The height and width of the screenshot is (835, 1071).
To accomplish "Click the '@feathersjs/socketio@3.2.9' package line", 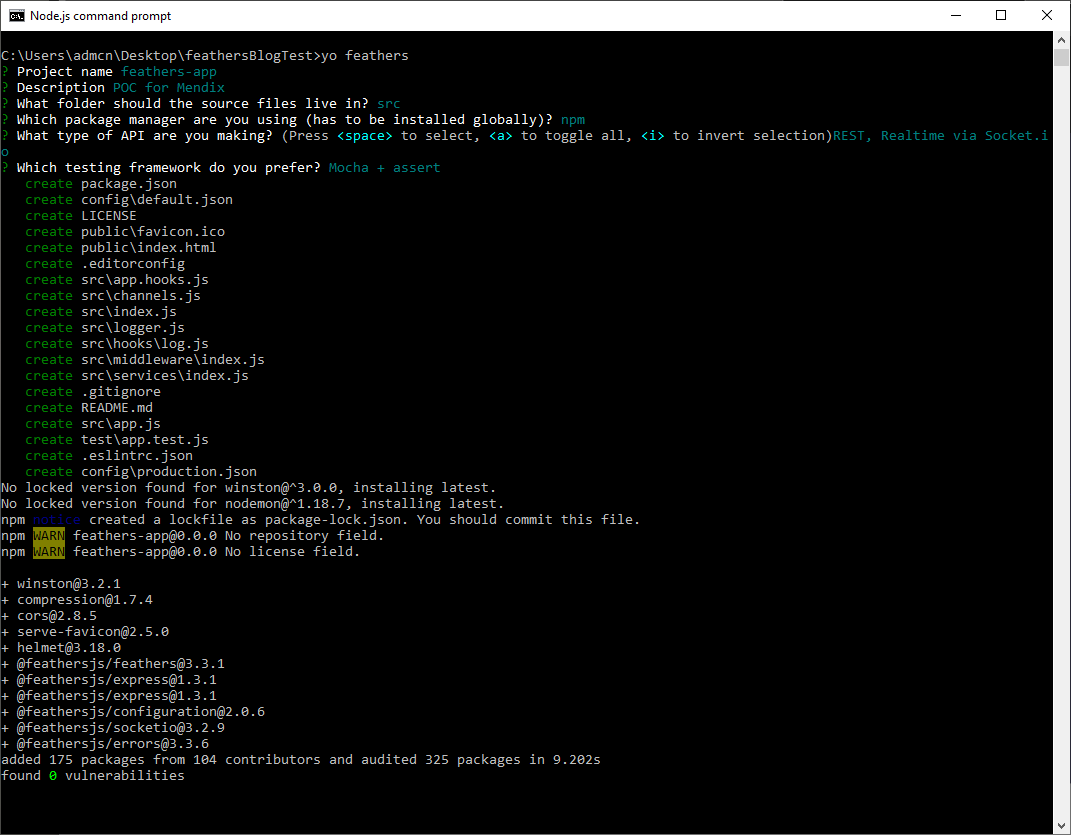I will [x=113, y=728].
